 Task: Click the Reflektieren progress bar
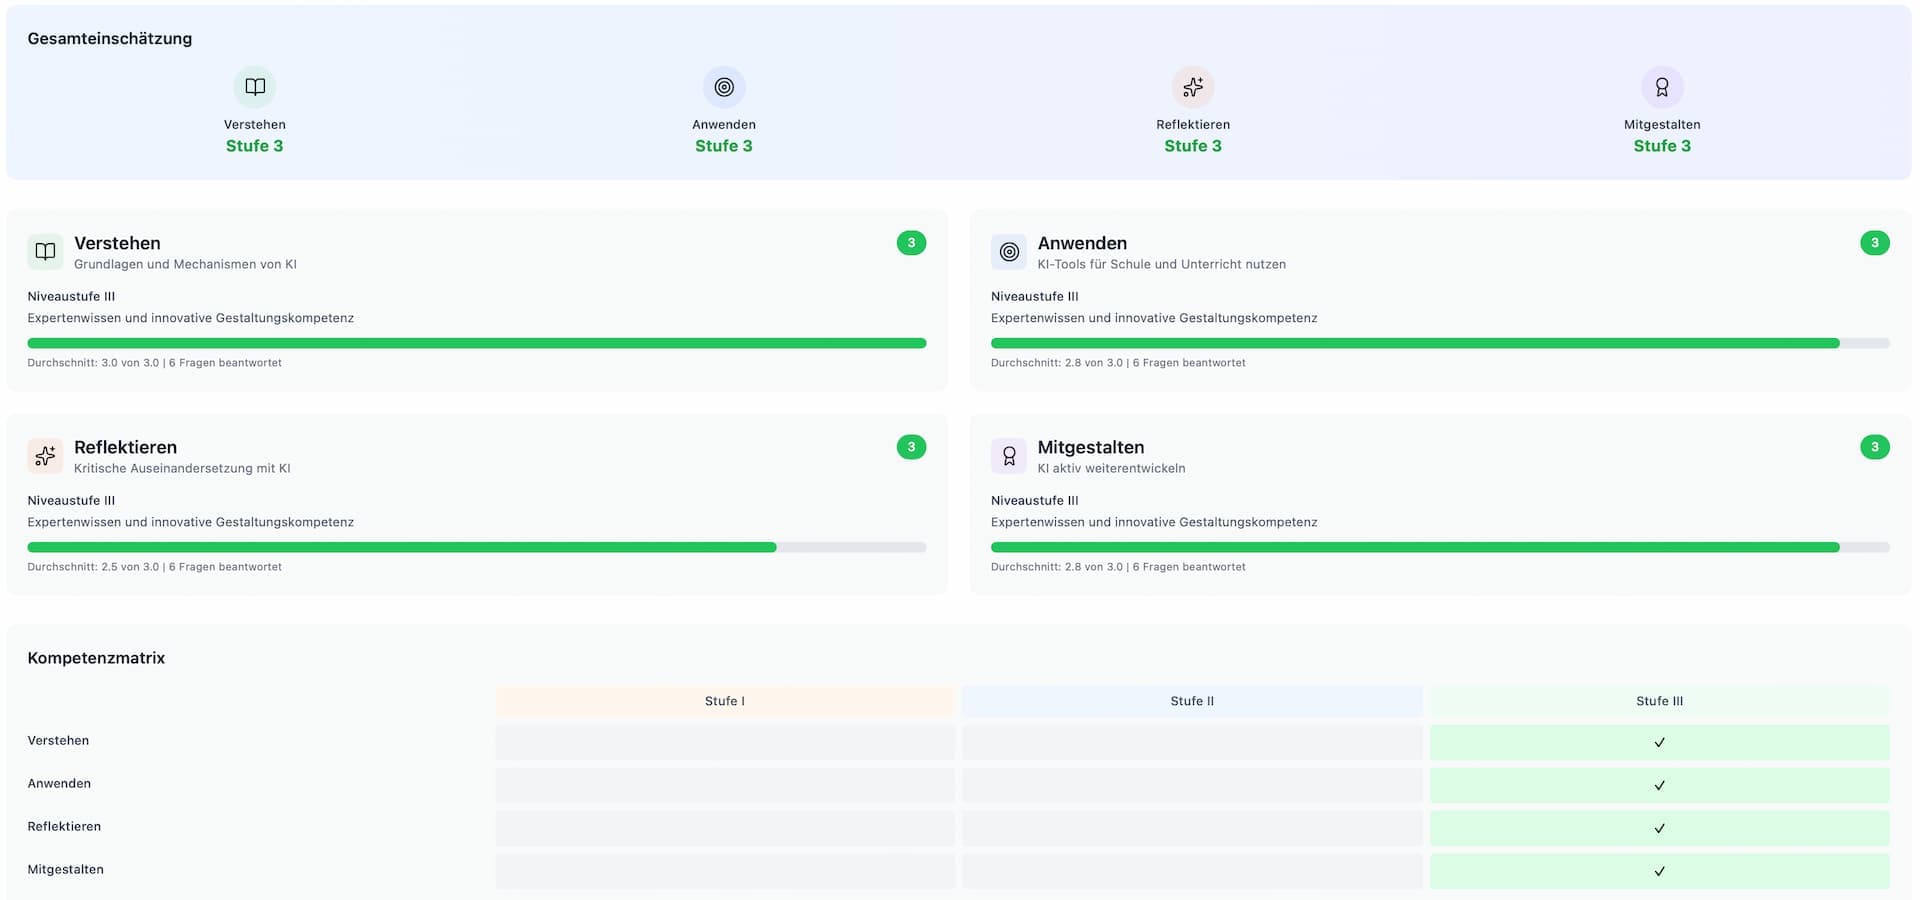(476, 547)
